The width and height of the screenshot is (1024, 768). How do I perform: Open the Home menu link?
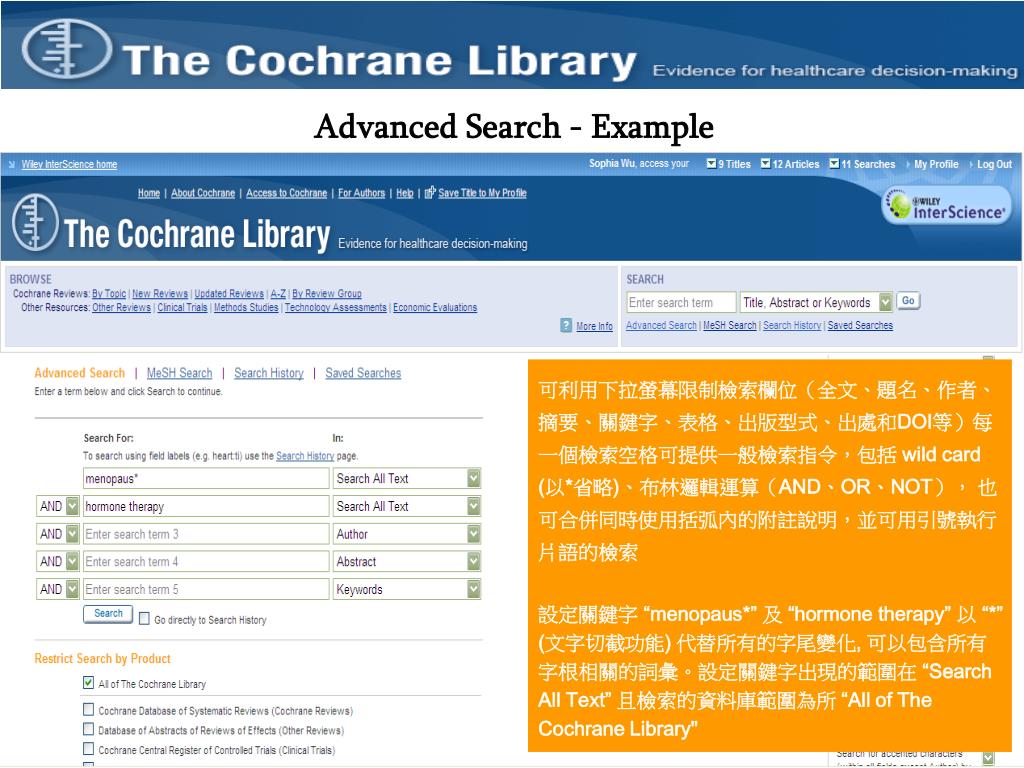(149, 193)
